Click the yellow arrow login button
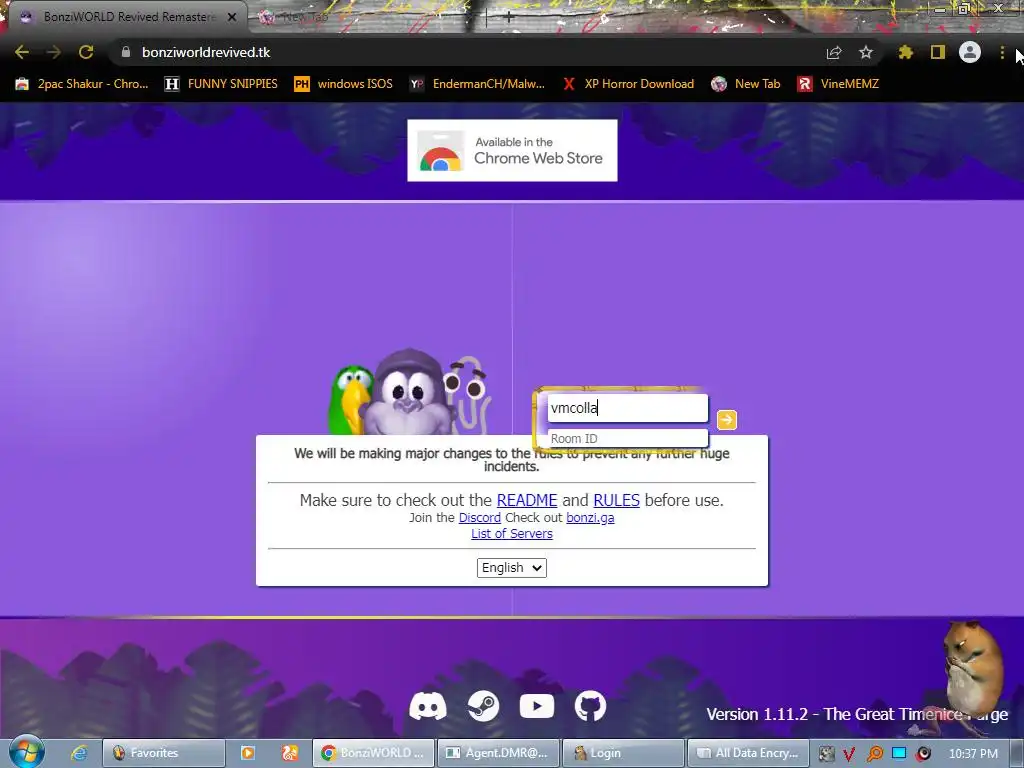 point(727,420)
